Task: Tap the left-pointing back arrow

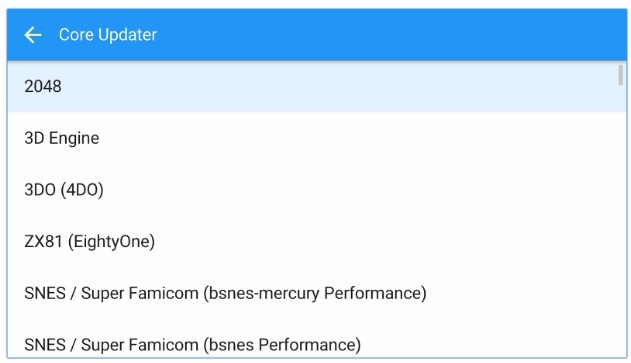Action: [33, 35]
